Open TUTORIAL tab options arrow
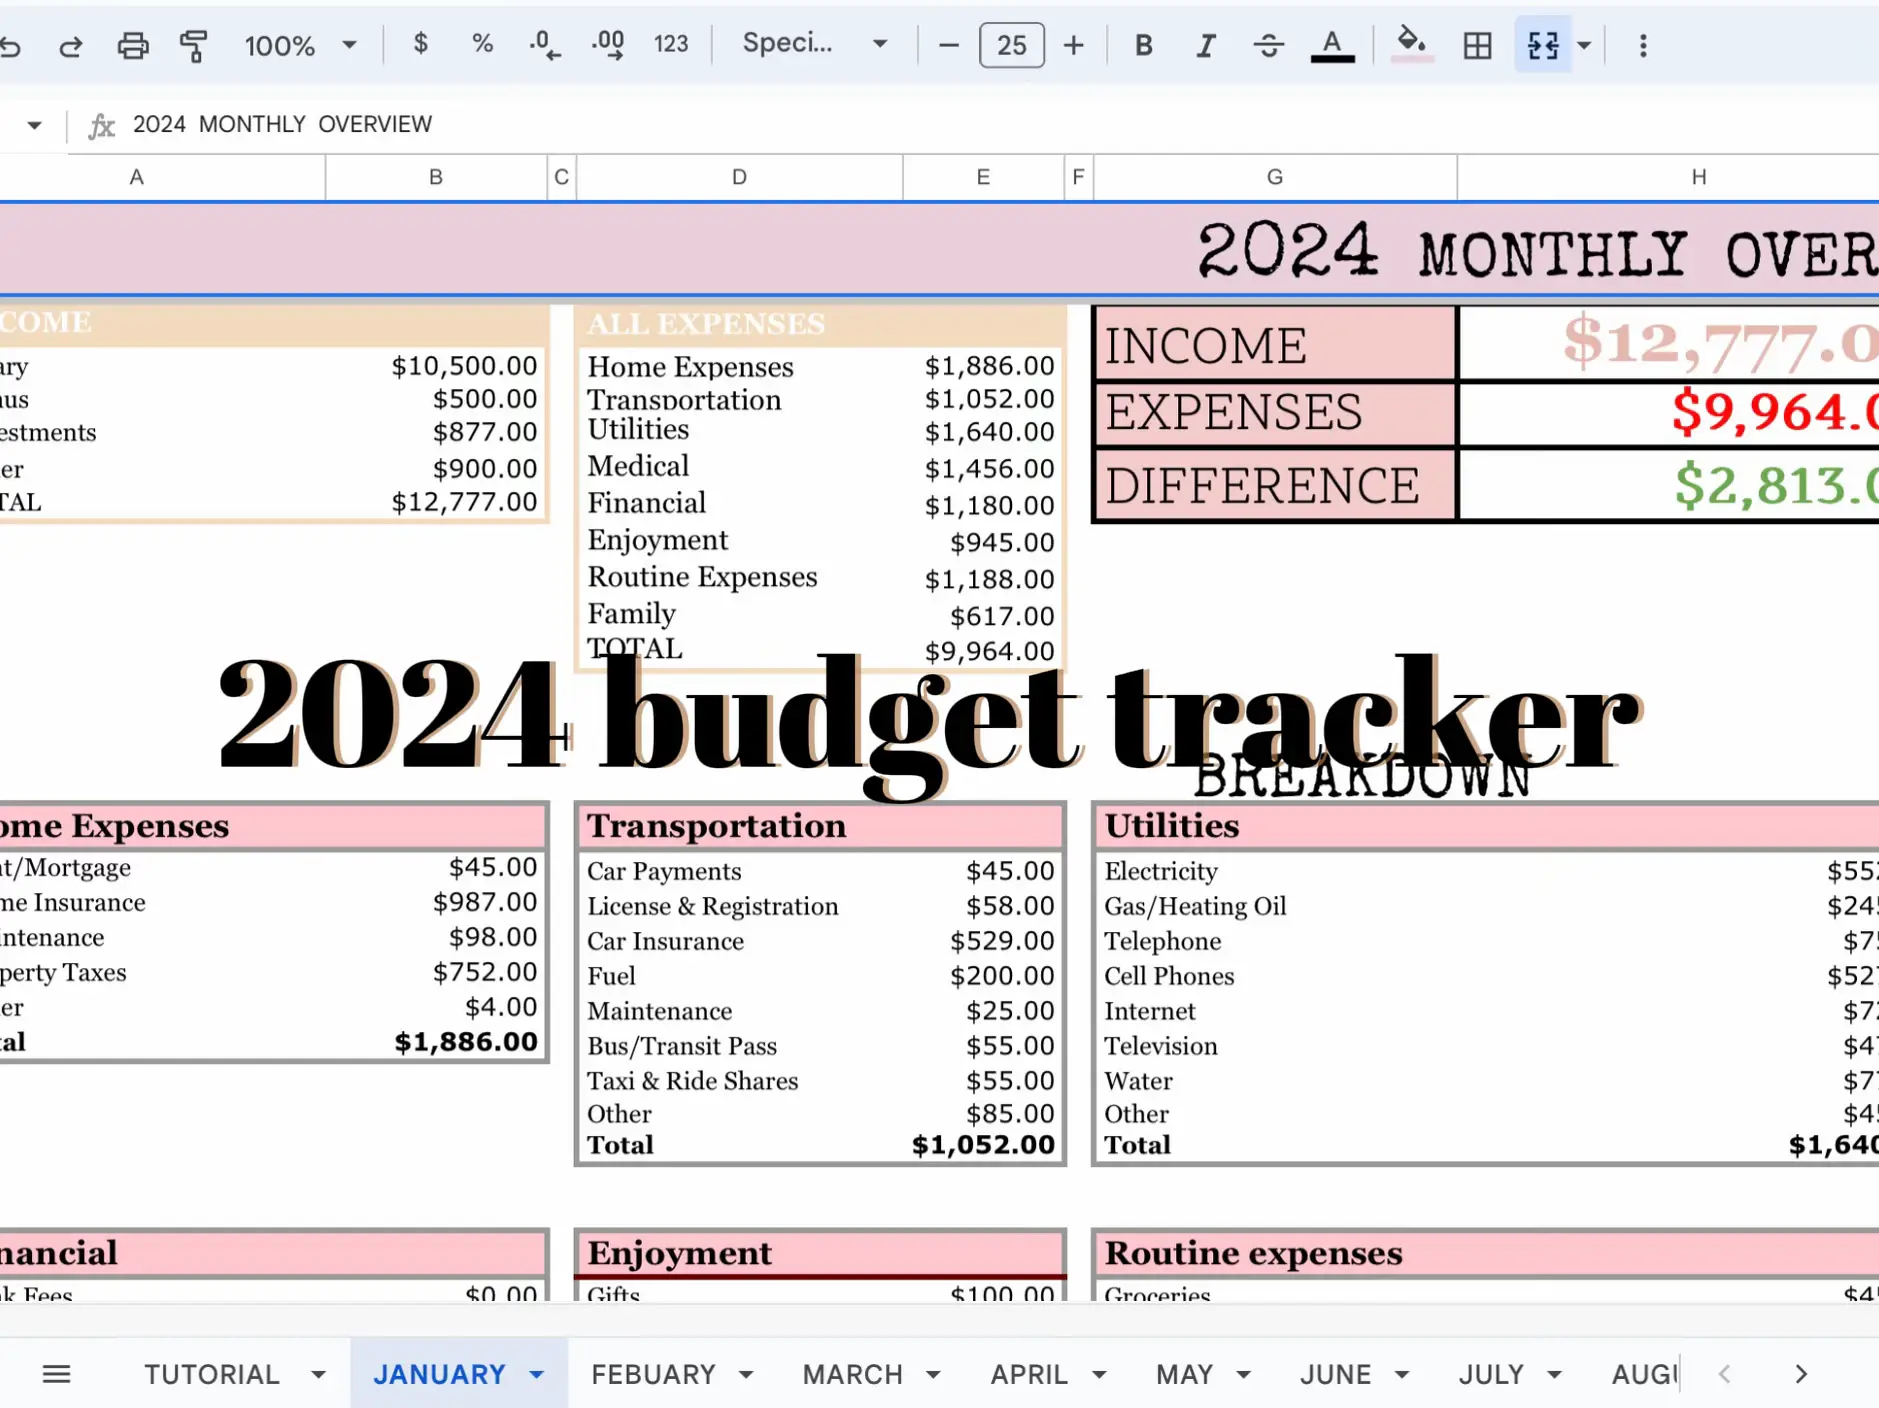Viewport: 1879px width, 1408px height. tap(318, 1375)
